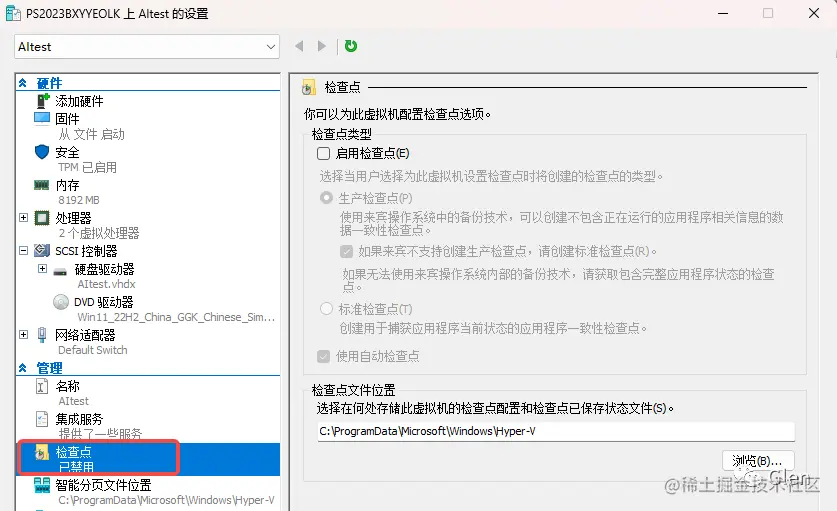The image size is (837, 511).
Task: Click the SCSI 控制器 icon
Action: pyautogui.click(x=42, y=250)
